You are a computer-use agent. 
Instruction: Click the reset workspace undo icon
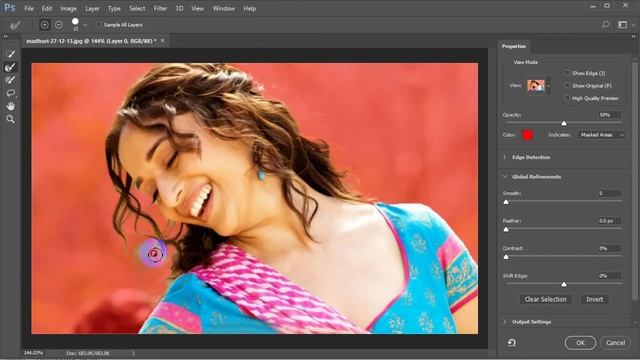click(512, 342)
